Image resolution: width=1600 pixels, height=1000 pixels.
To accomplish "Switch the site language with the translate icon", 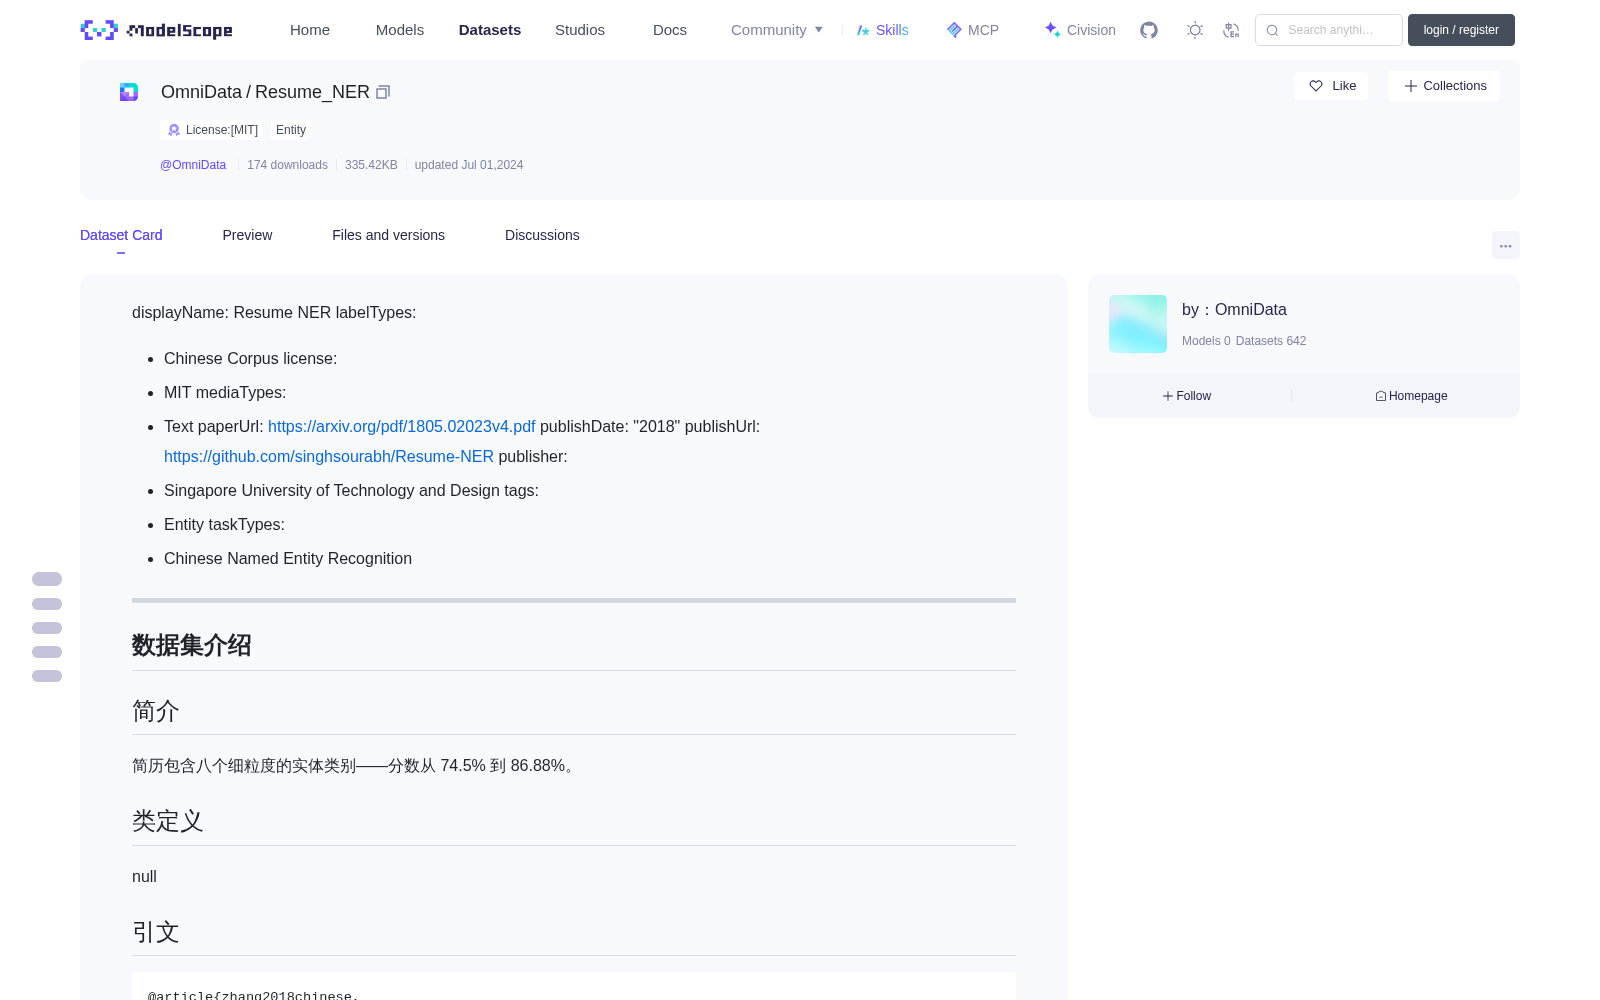I will pos(1232,30).
